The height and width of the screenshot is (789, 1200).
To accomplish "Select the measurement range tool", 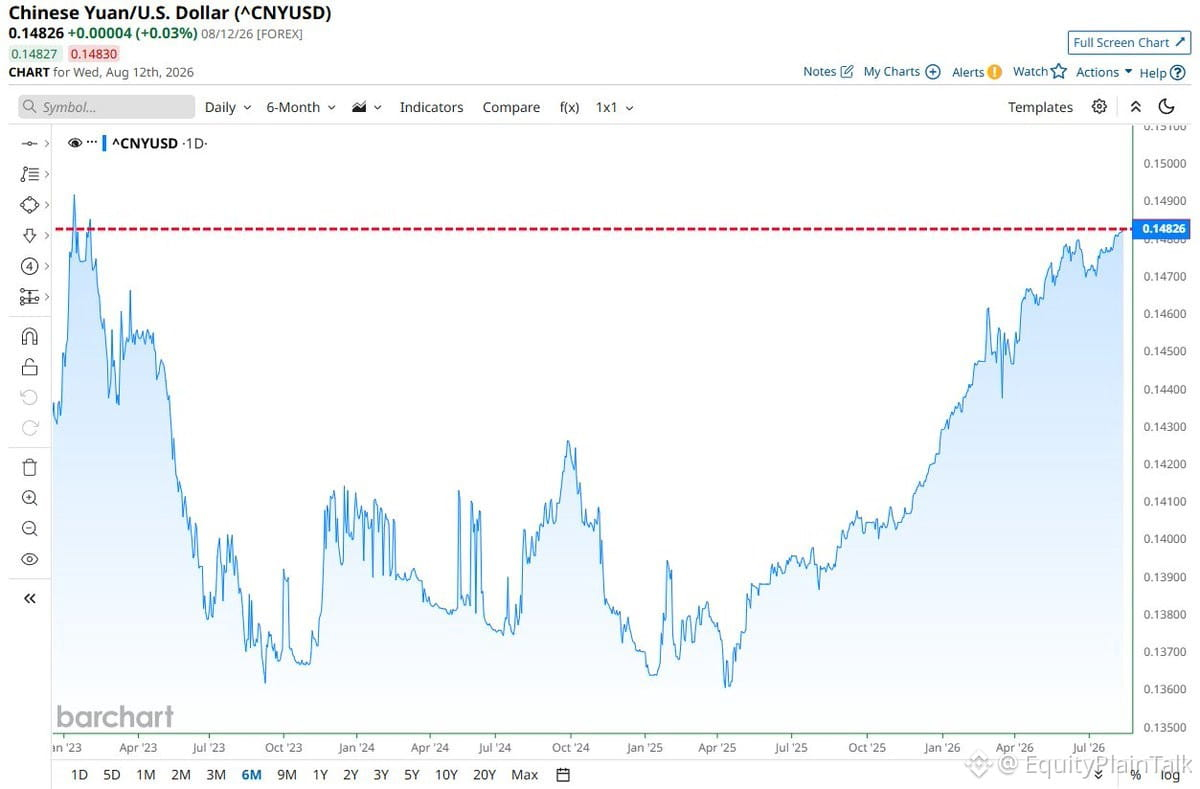I will 29,297.
